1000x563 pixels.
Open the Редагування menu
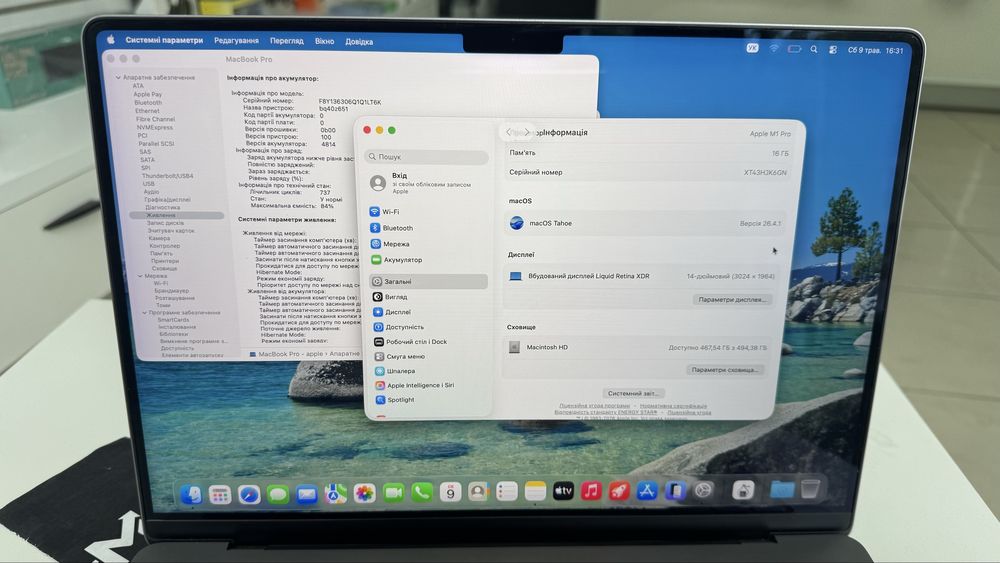click(237, 40)
